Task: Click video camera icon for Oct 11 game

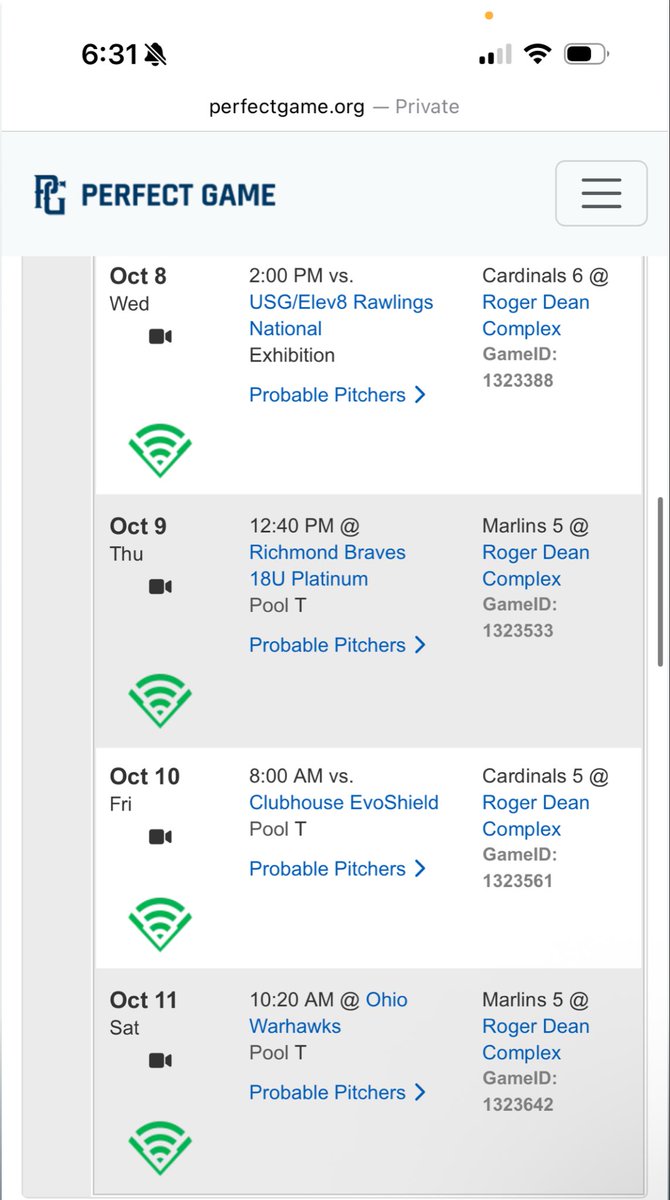Action: click(x=160, y=1061)
